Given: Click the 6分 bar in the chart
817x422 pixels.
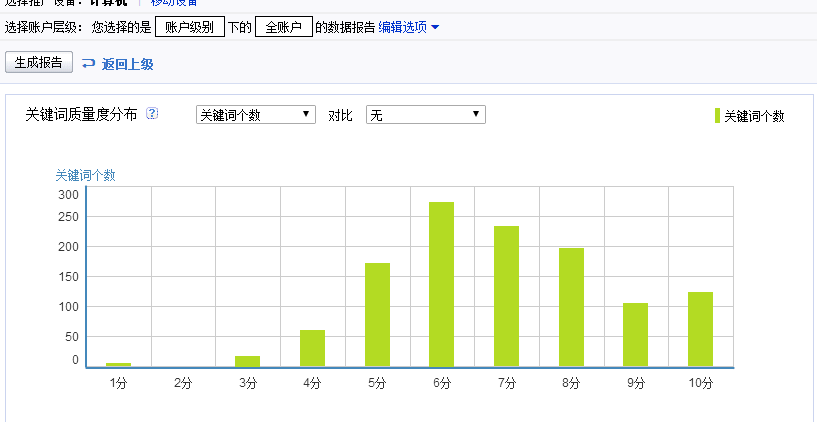Looking at the screenshot, I should tap(441, 284).
